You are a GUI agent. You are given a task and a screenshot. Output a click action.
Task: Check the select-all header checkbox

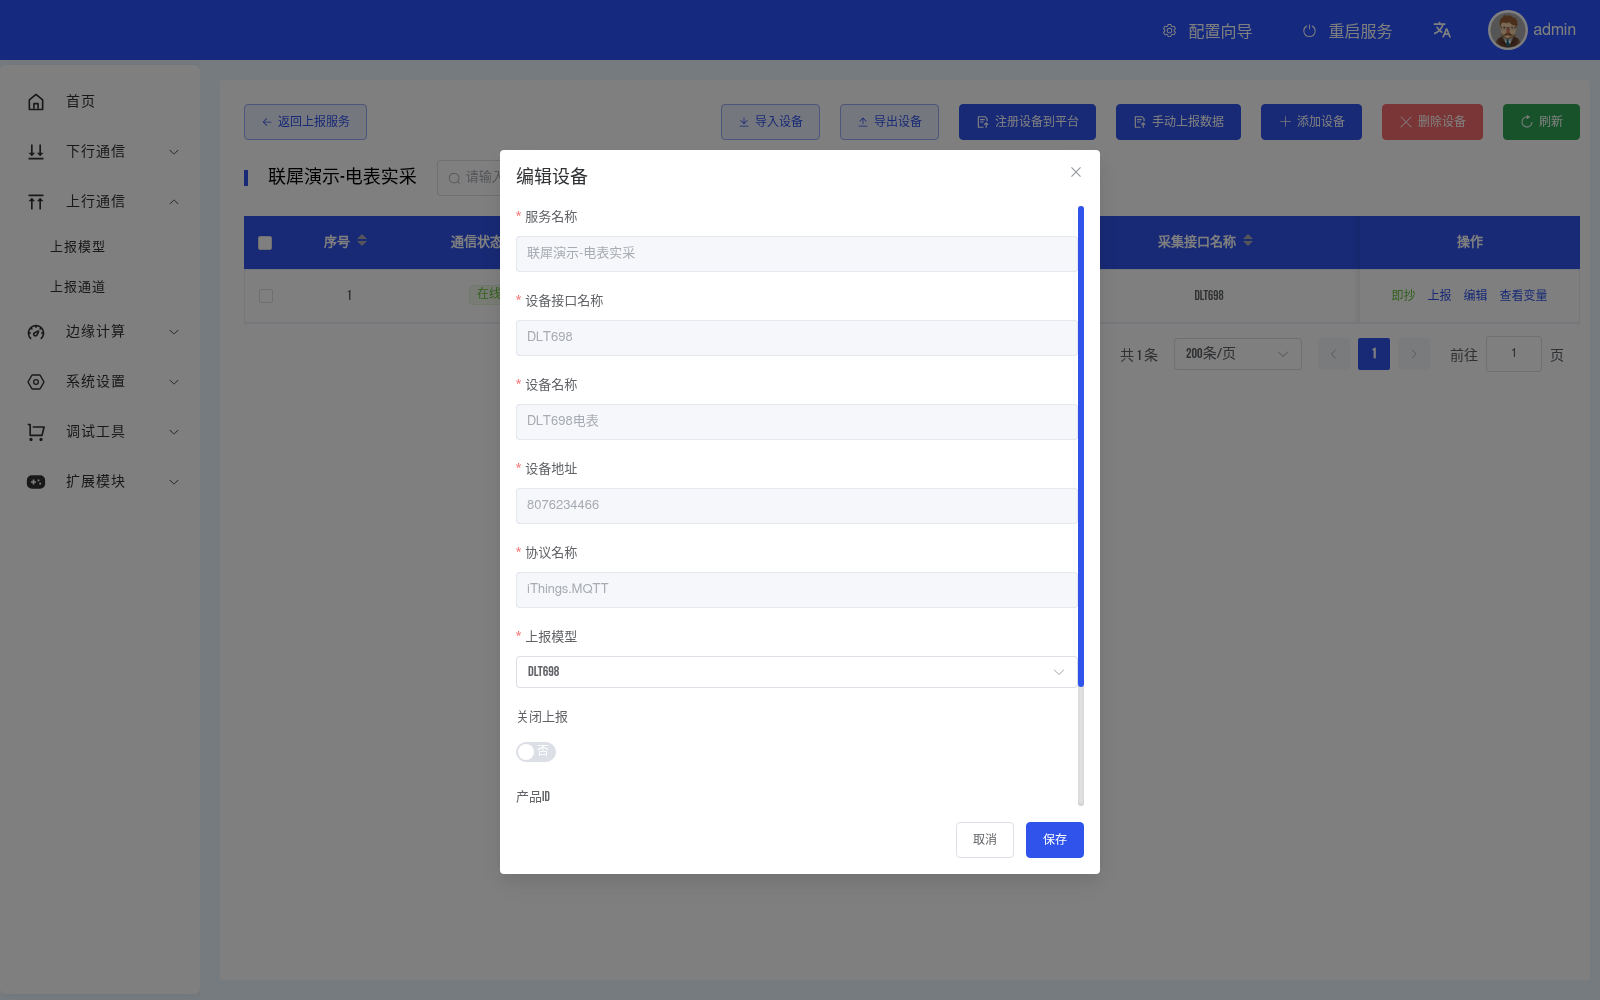265,242
